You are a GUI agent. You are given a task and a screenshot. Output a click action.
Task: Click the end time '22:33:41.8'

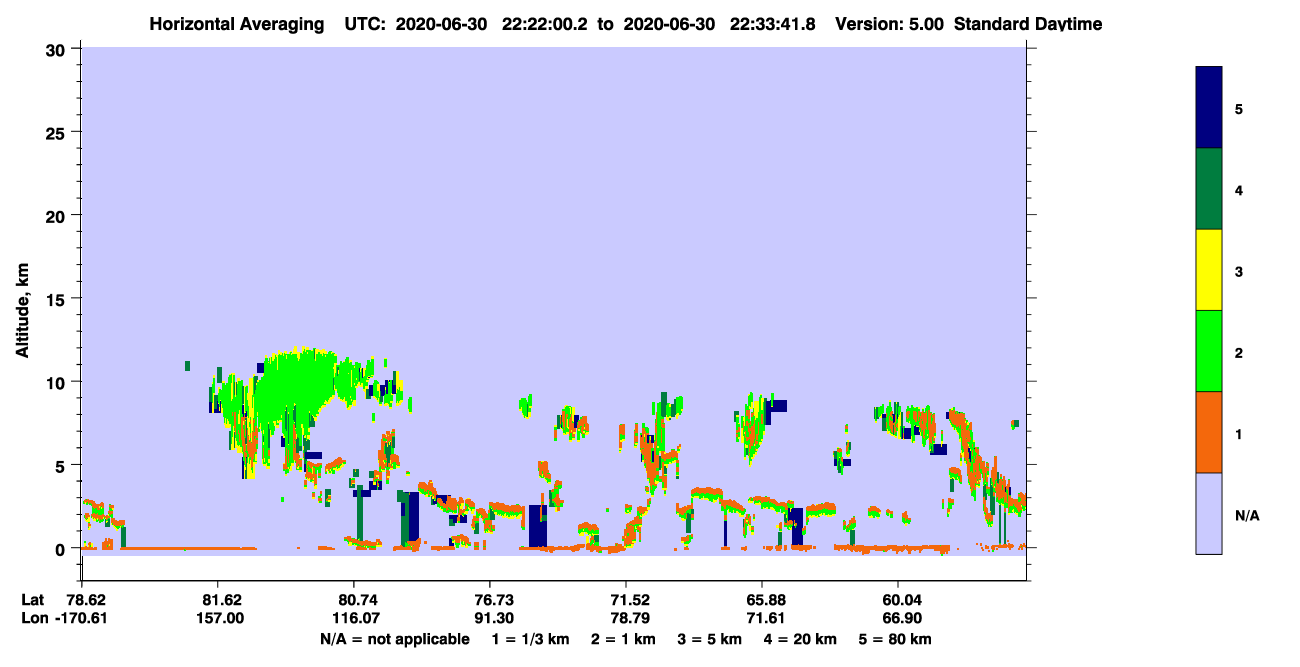point(775,24)
